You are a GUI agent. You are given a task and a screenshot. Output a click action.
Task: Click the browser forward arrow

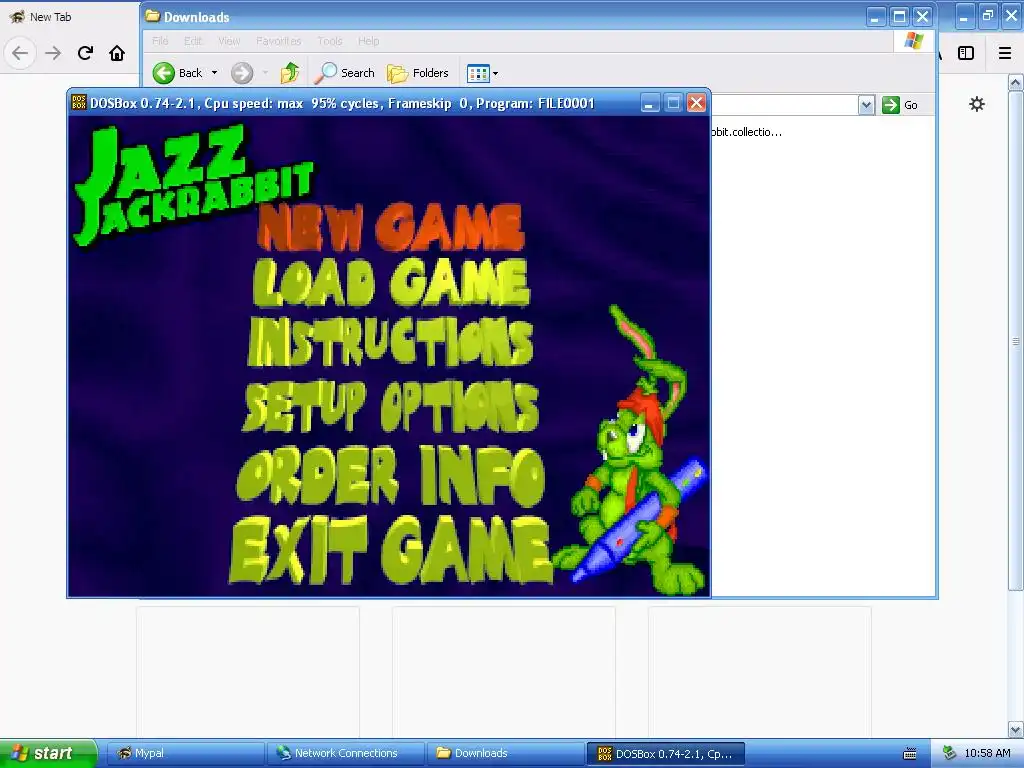53,53
